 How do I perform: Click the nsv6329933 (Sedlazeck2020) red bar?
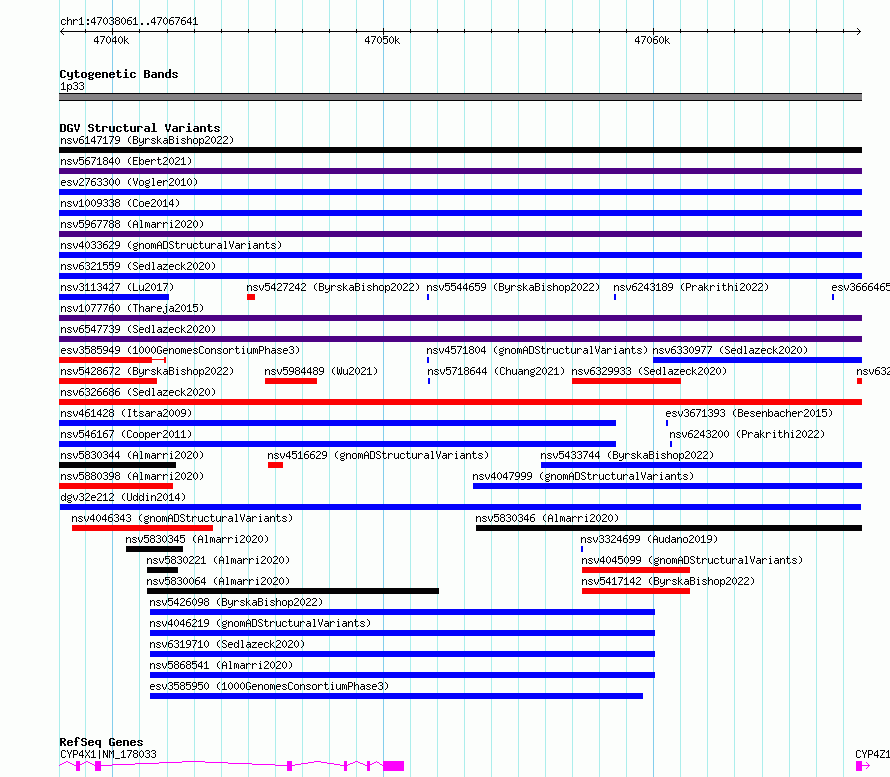pyautogui.click(x=626, y=381)
